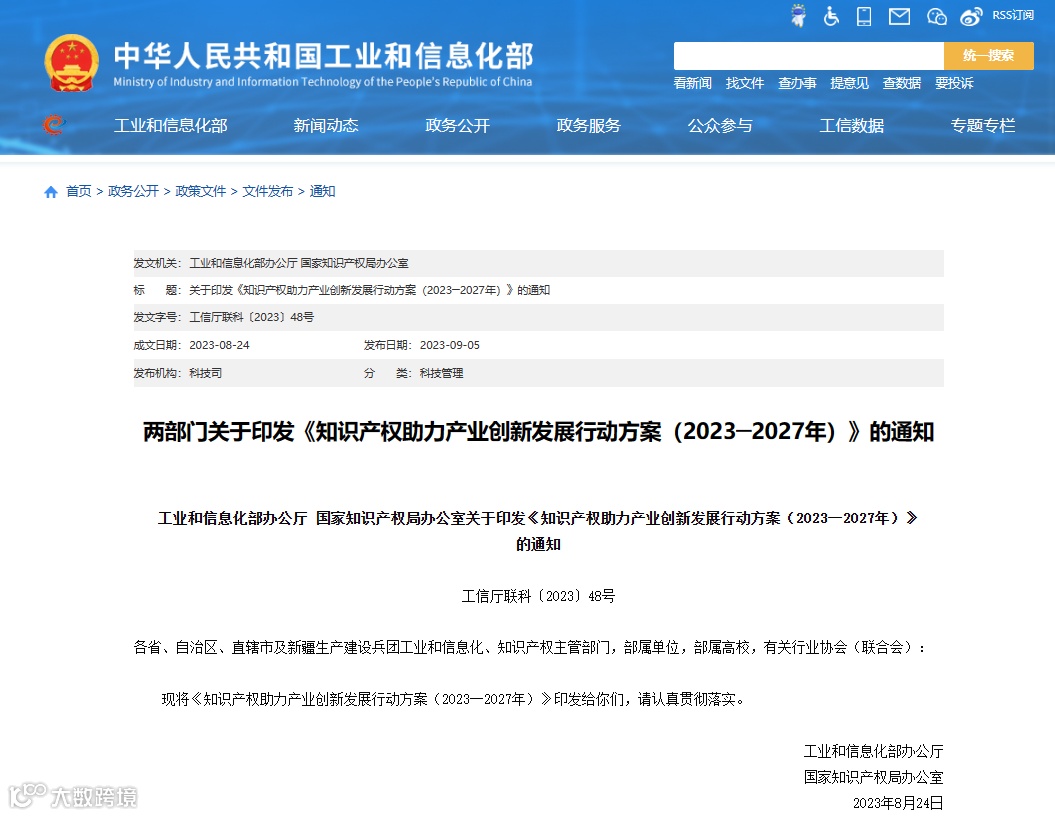
Task: Click the signature line 工业和信息化部办公厅
Action: 873,751
